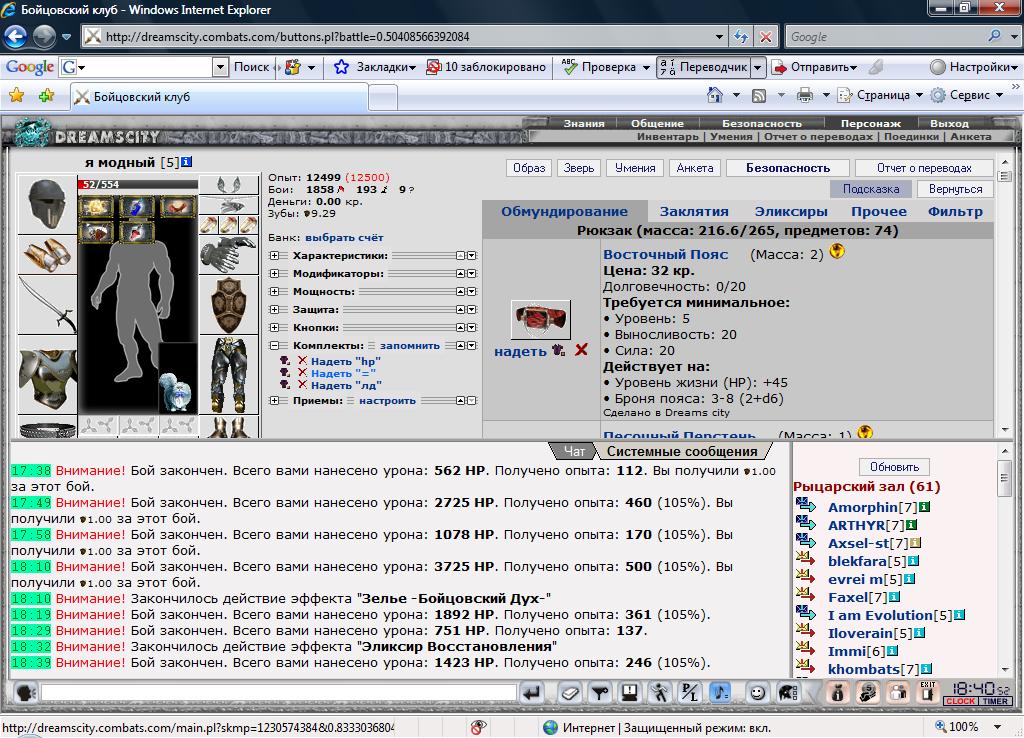Toggle the music note sound icon
Image resolution: width=1024 pixels, height=738 pixels.
720,692
